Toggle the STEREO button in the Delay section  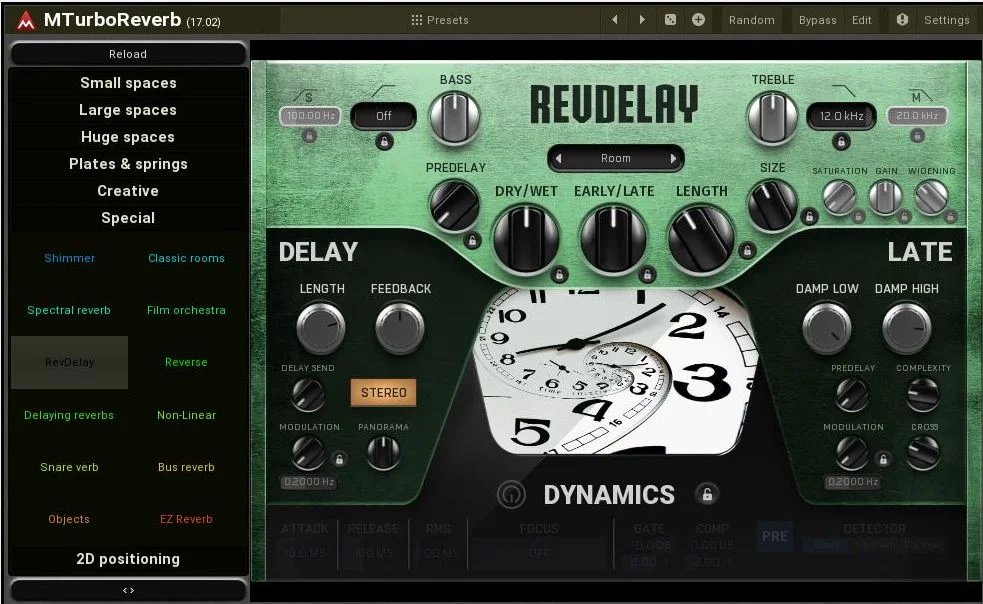383,393
